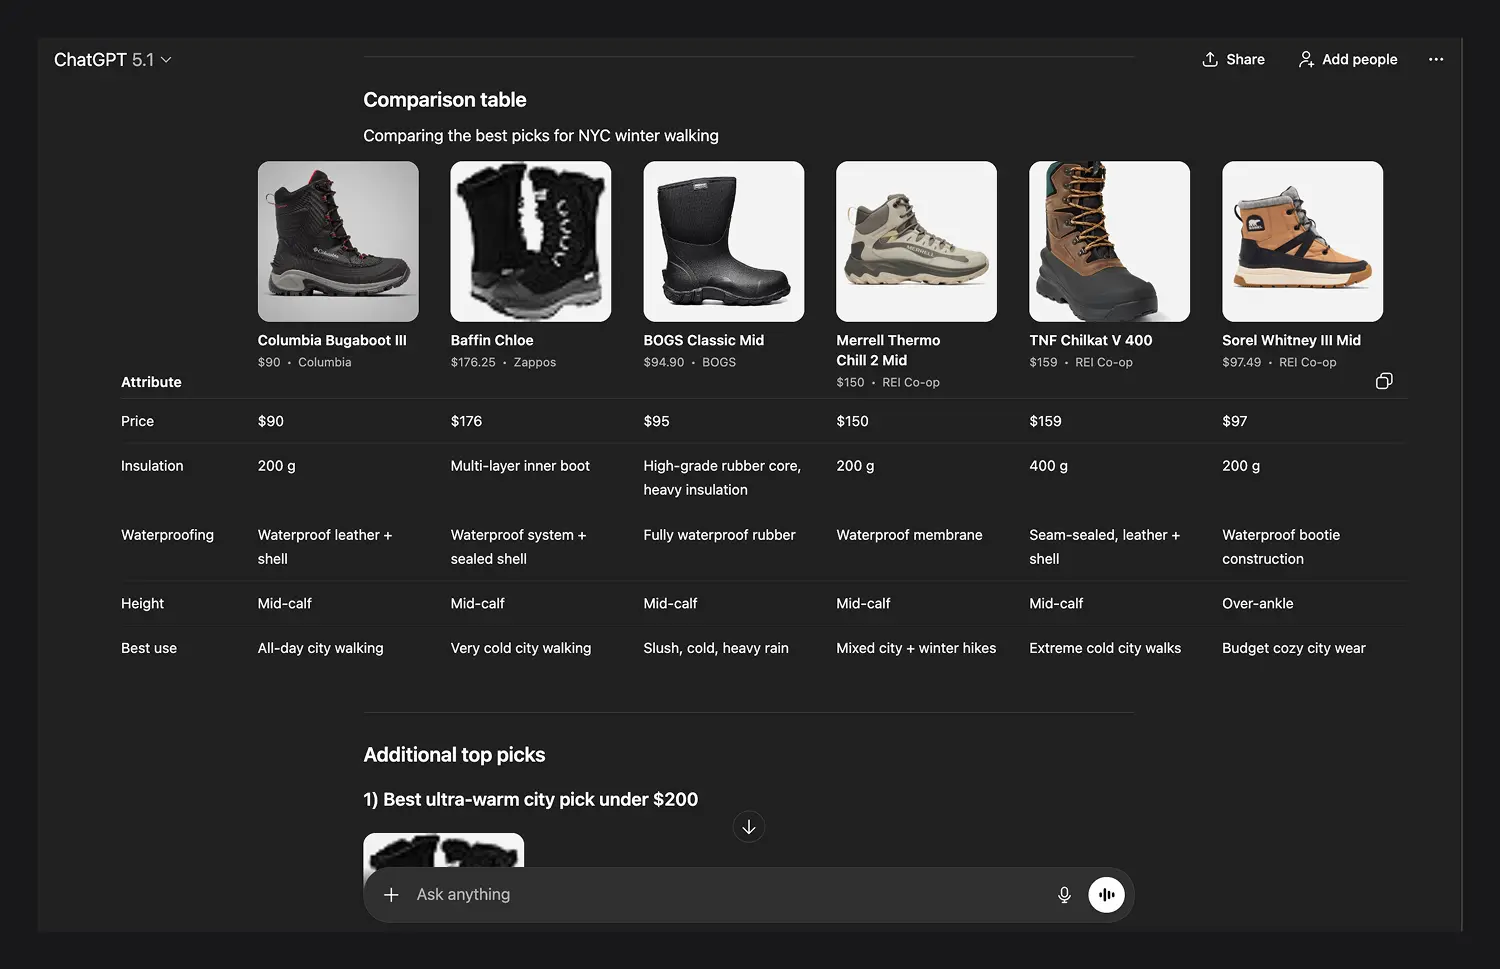The image size is (1500, 969).
Task: Click the Waterproofing row label
Action: point(167,535)
